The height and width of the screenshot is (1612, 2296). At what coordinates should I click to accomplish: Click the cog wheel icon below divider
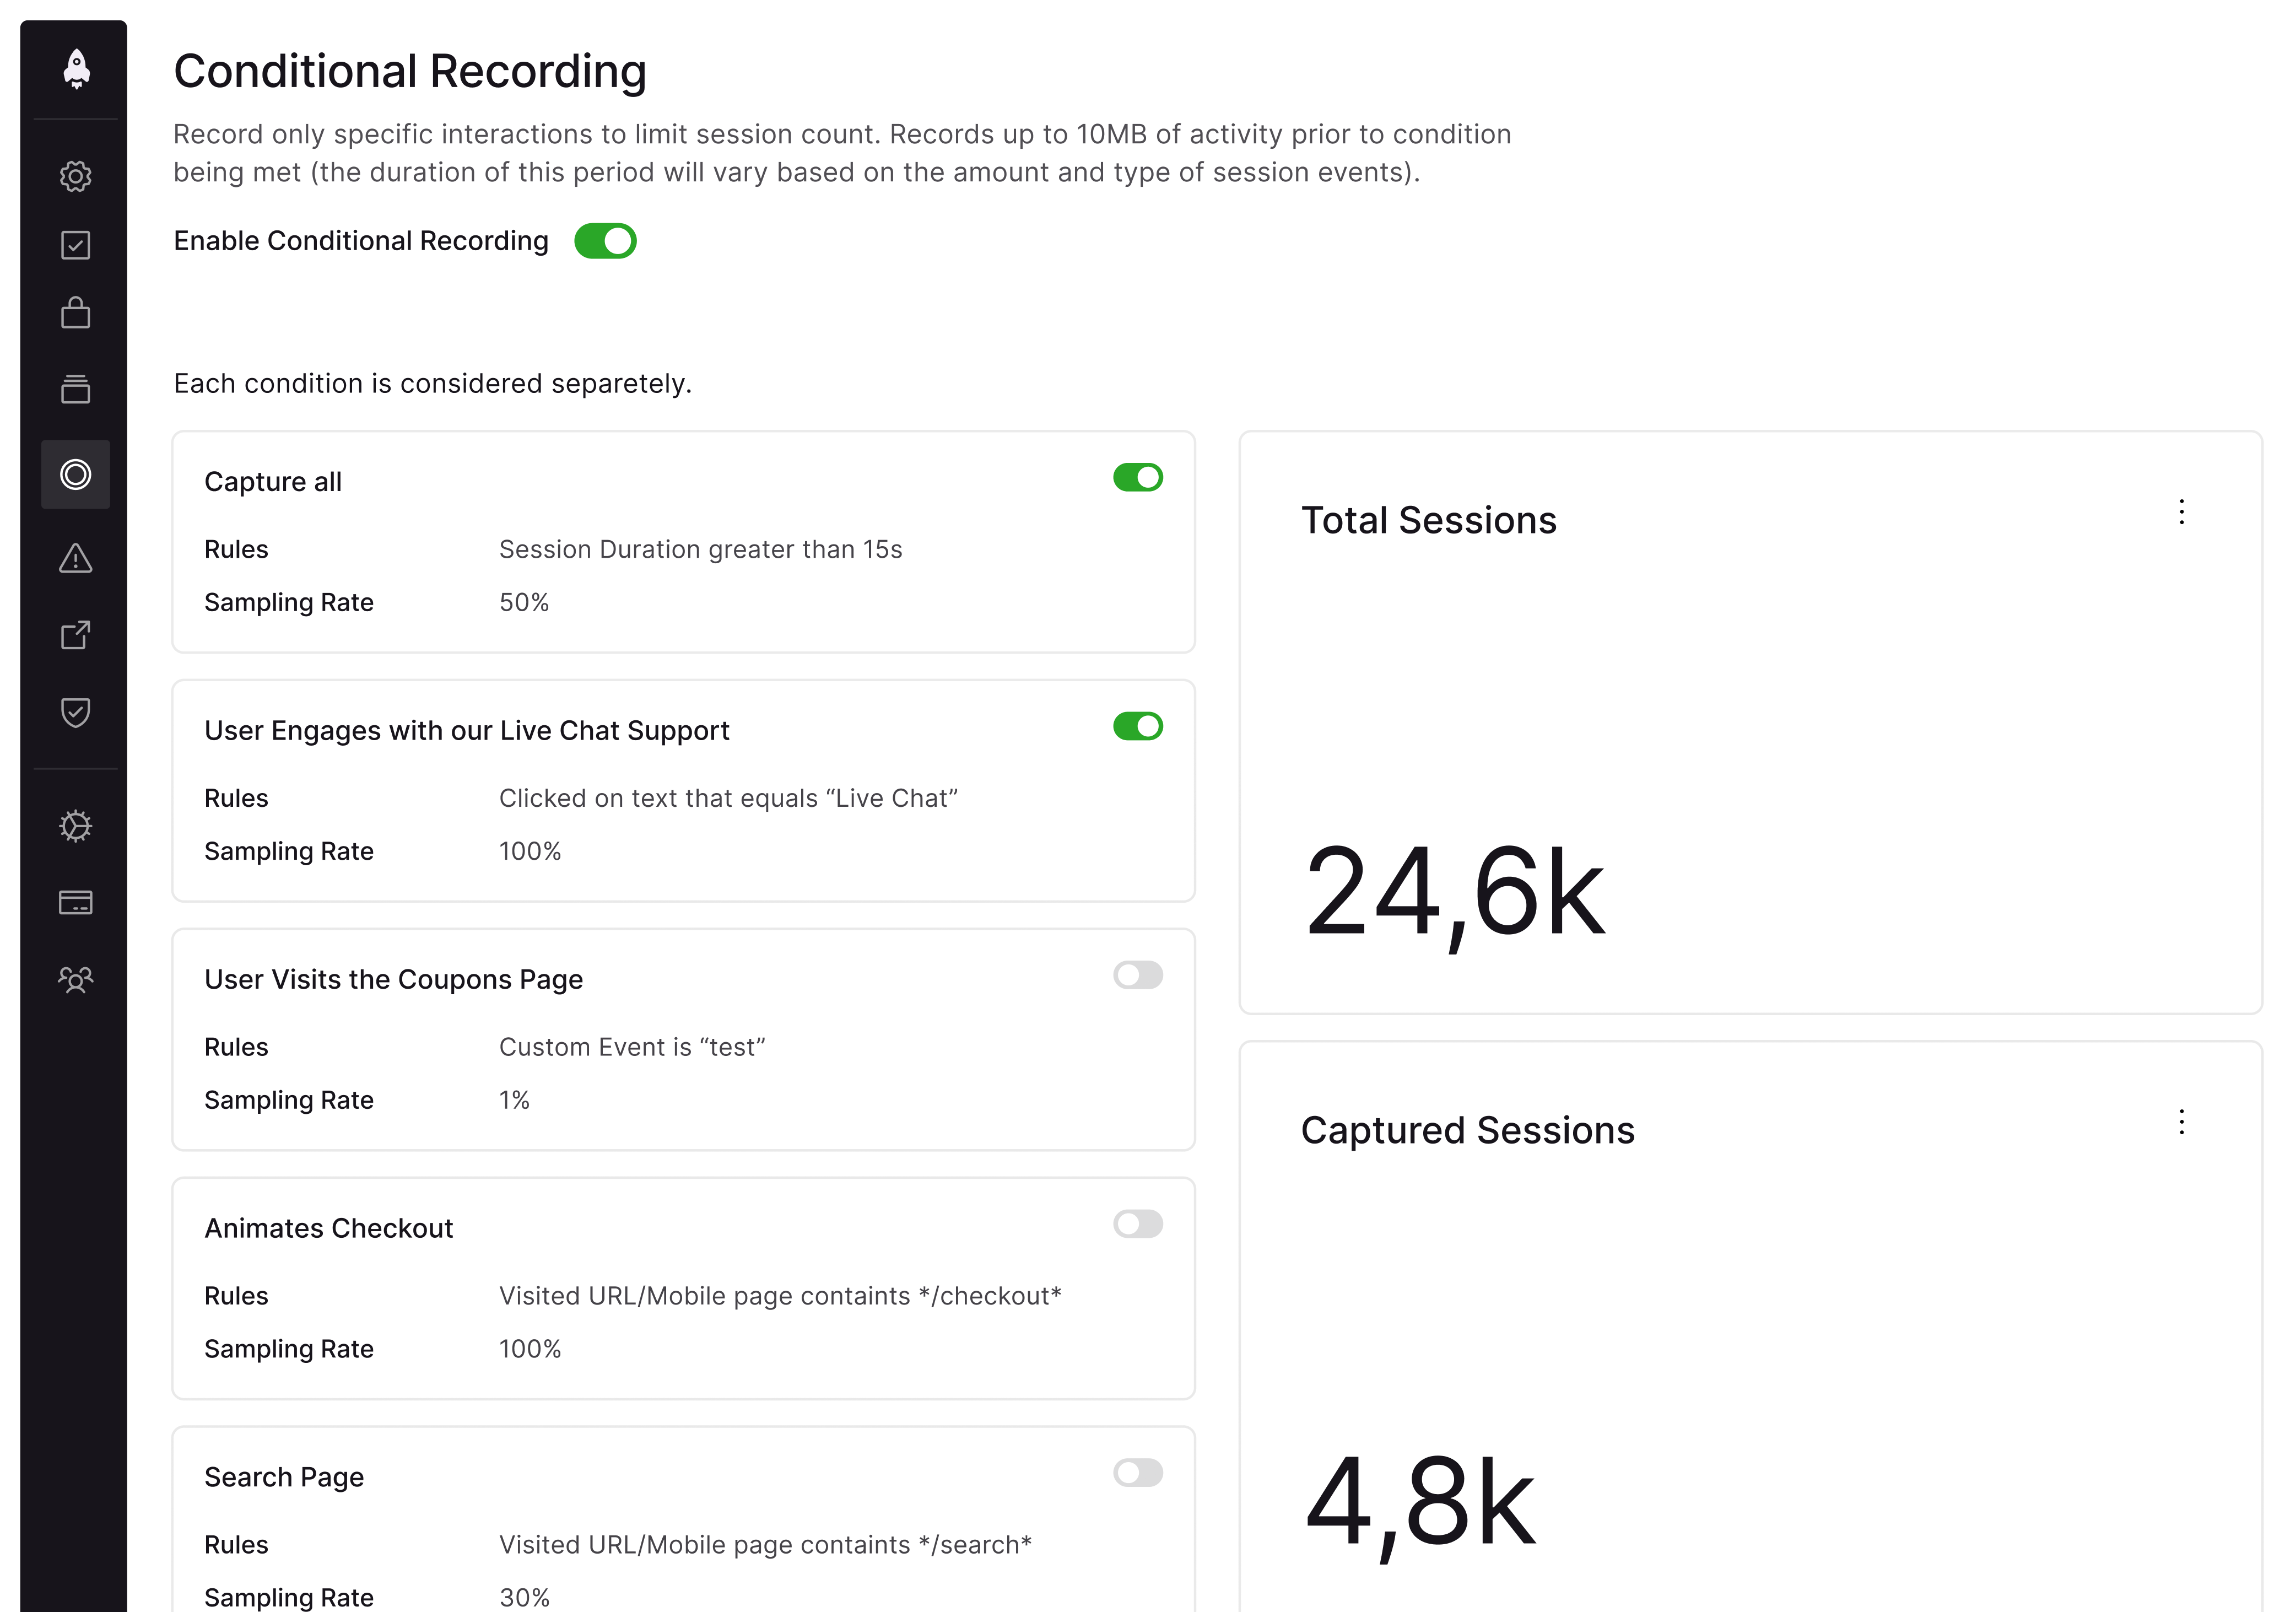point(76,826)
